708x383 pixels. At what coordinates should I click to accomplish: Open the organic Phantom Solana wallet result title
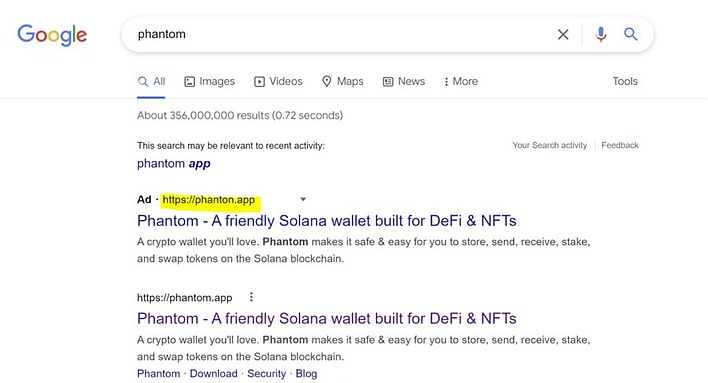326,319
